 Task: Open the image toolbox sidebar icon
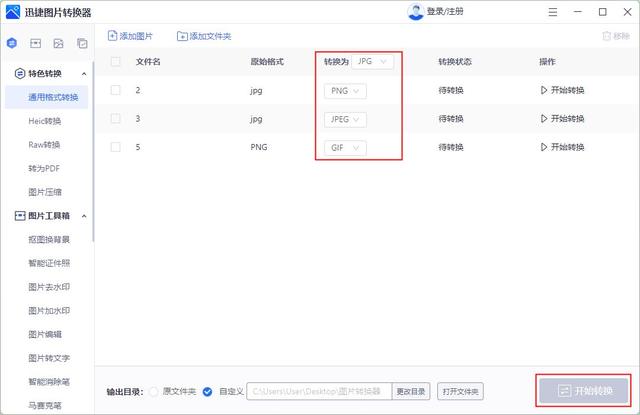(36, 43)
